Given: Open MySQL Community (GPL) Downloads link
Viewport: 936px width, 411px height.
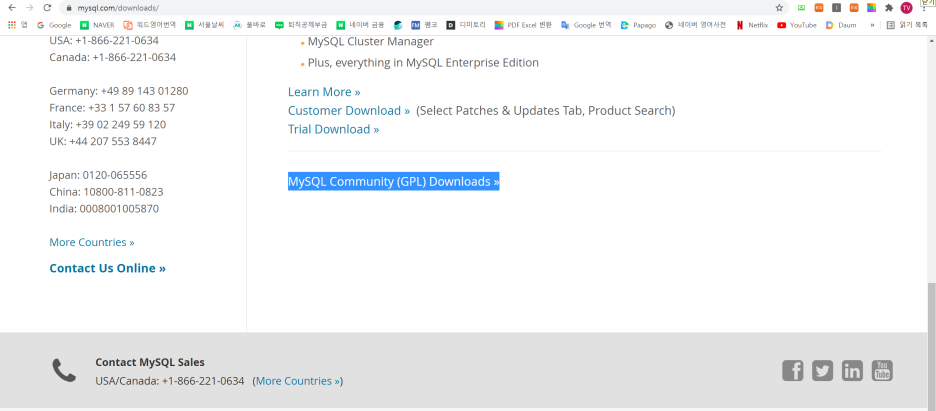Looking at the screenshot, I should coord(393,181).
